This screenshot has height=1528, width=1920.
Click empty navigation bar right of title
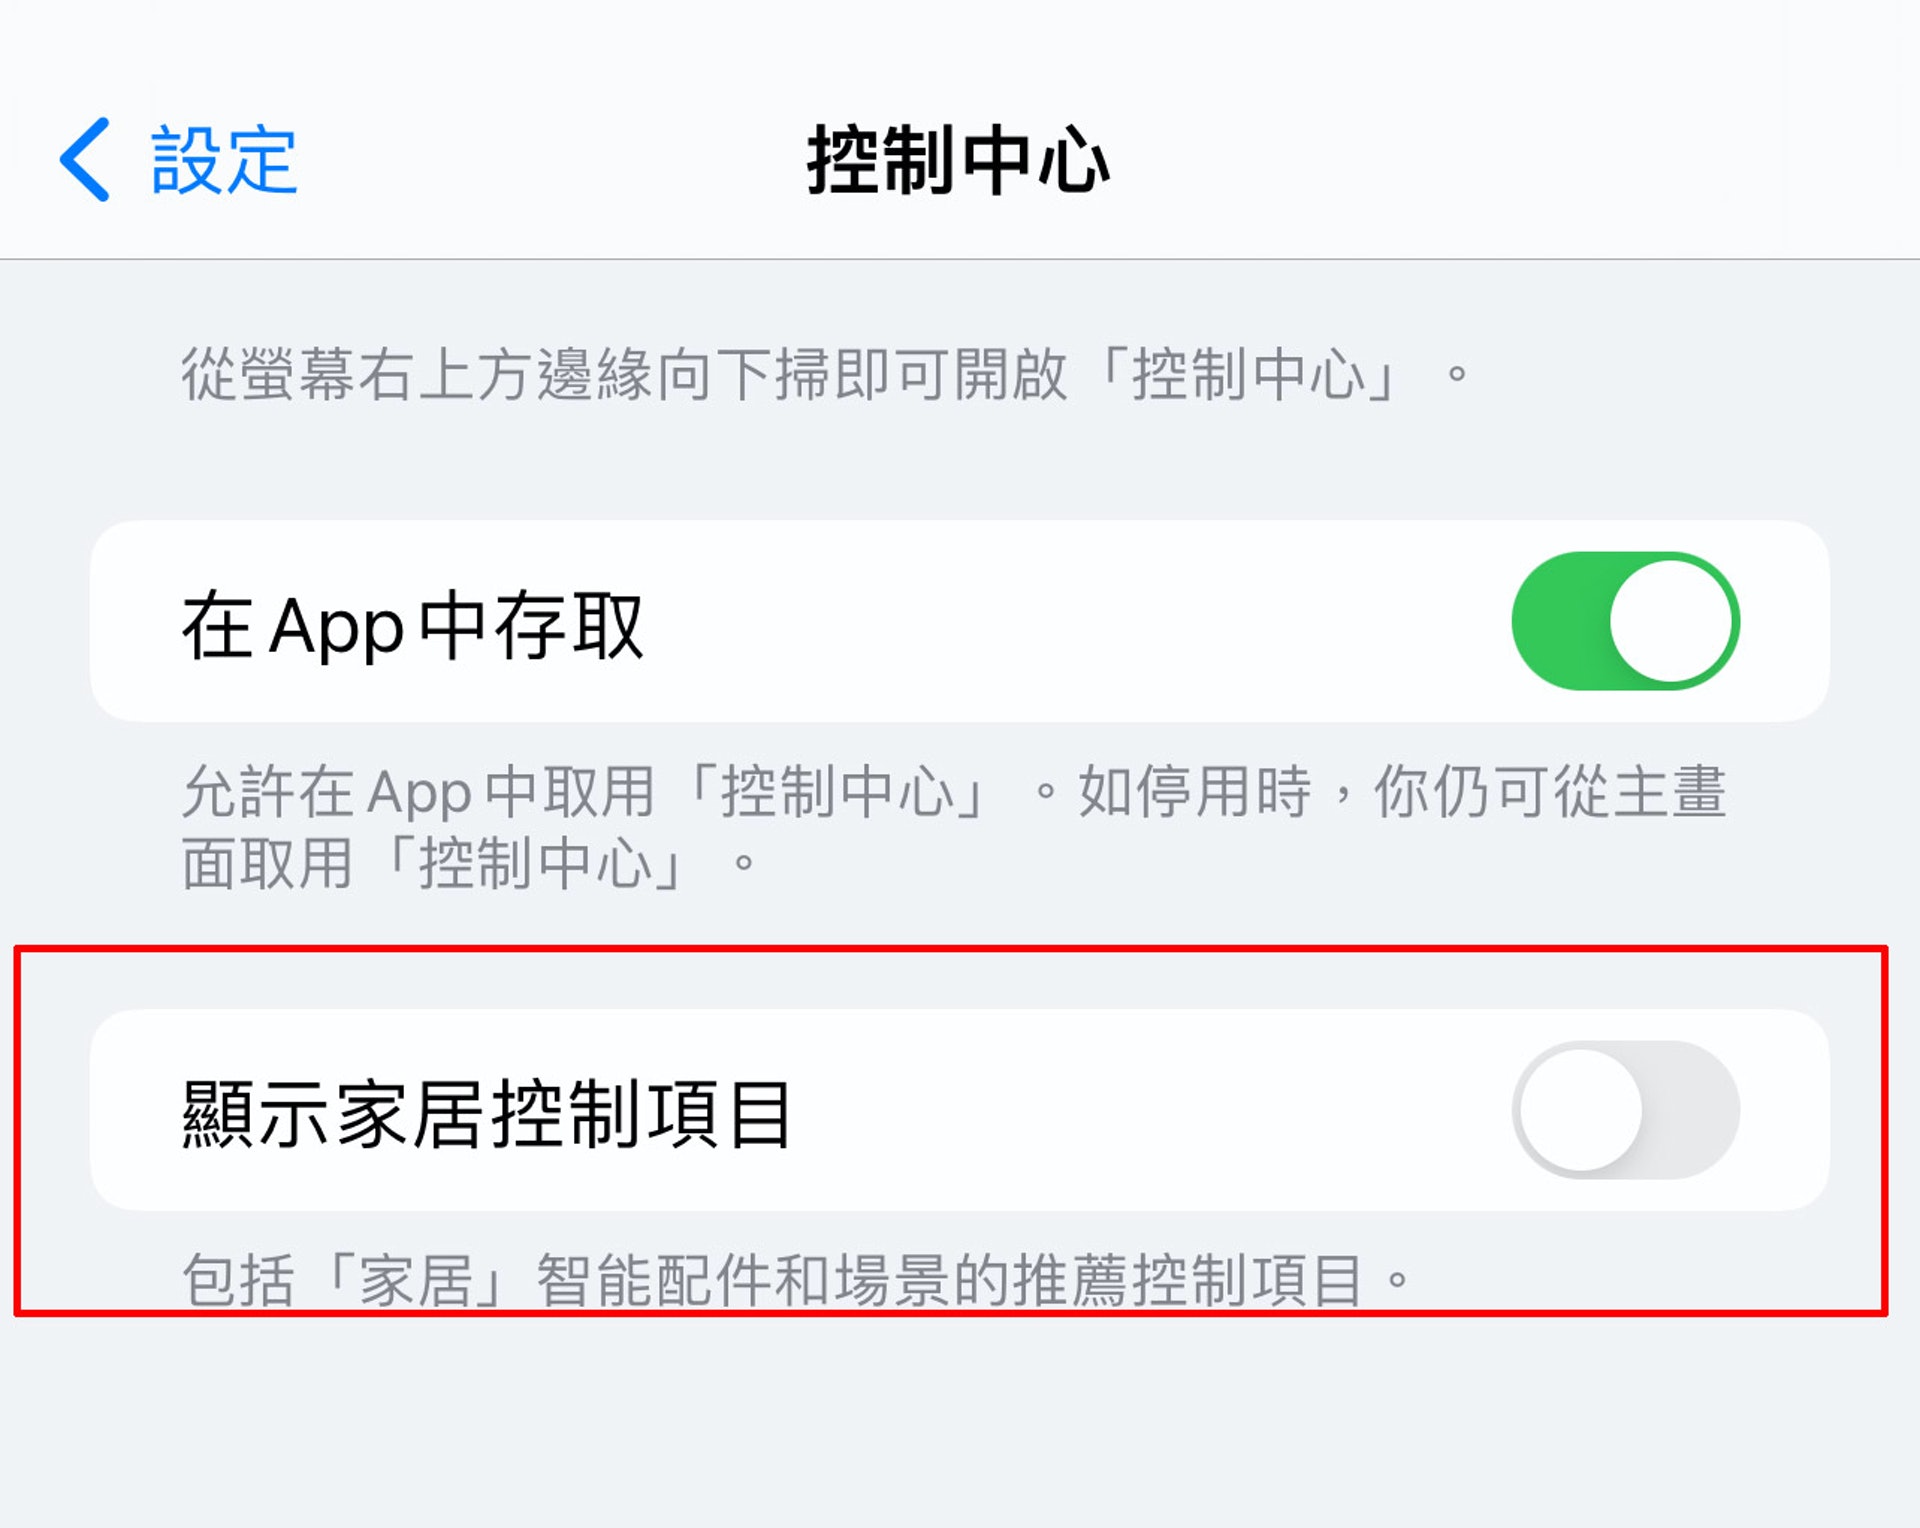(1500, 160)
